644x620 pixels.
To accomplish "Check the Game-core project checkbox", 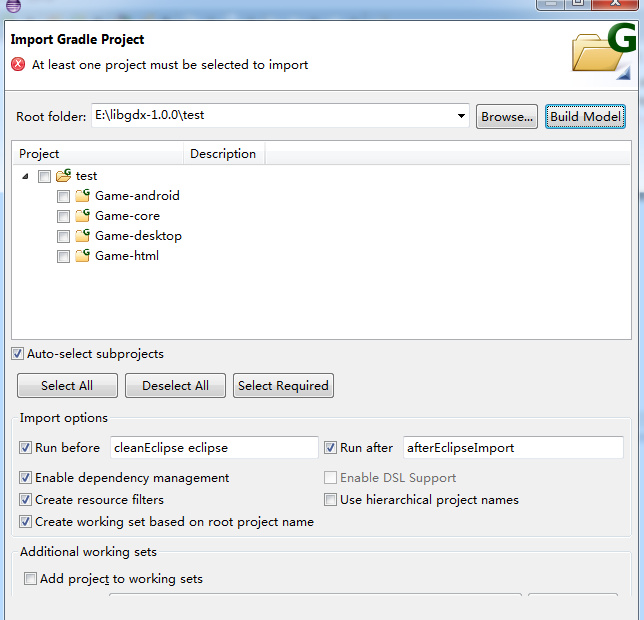I will click(x=63, y=216).
